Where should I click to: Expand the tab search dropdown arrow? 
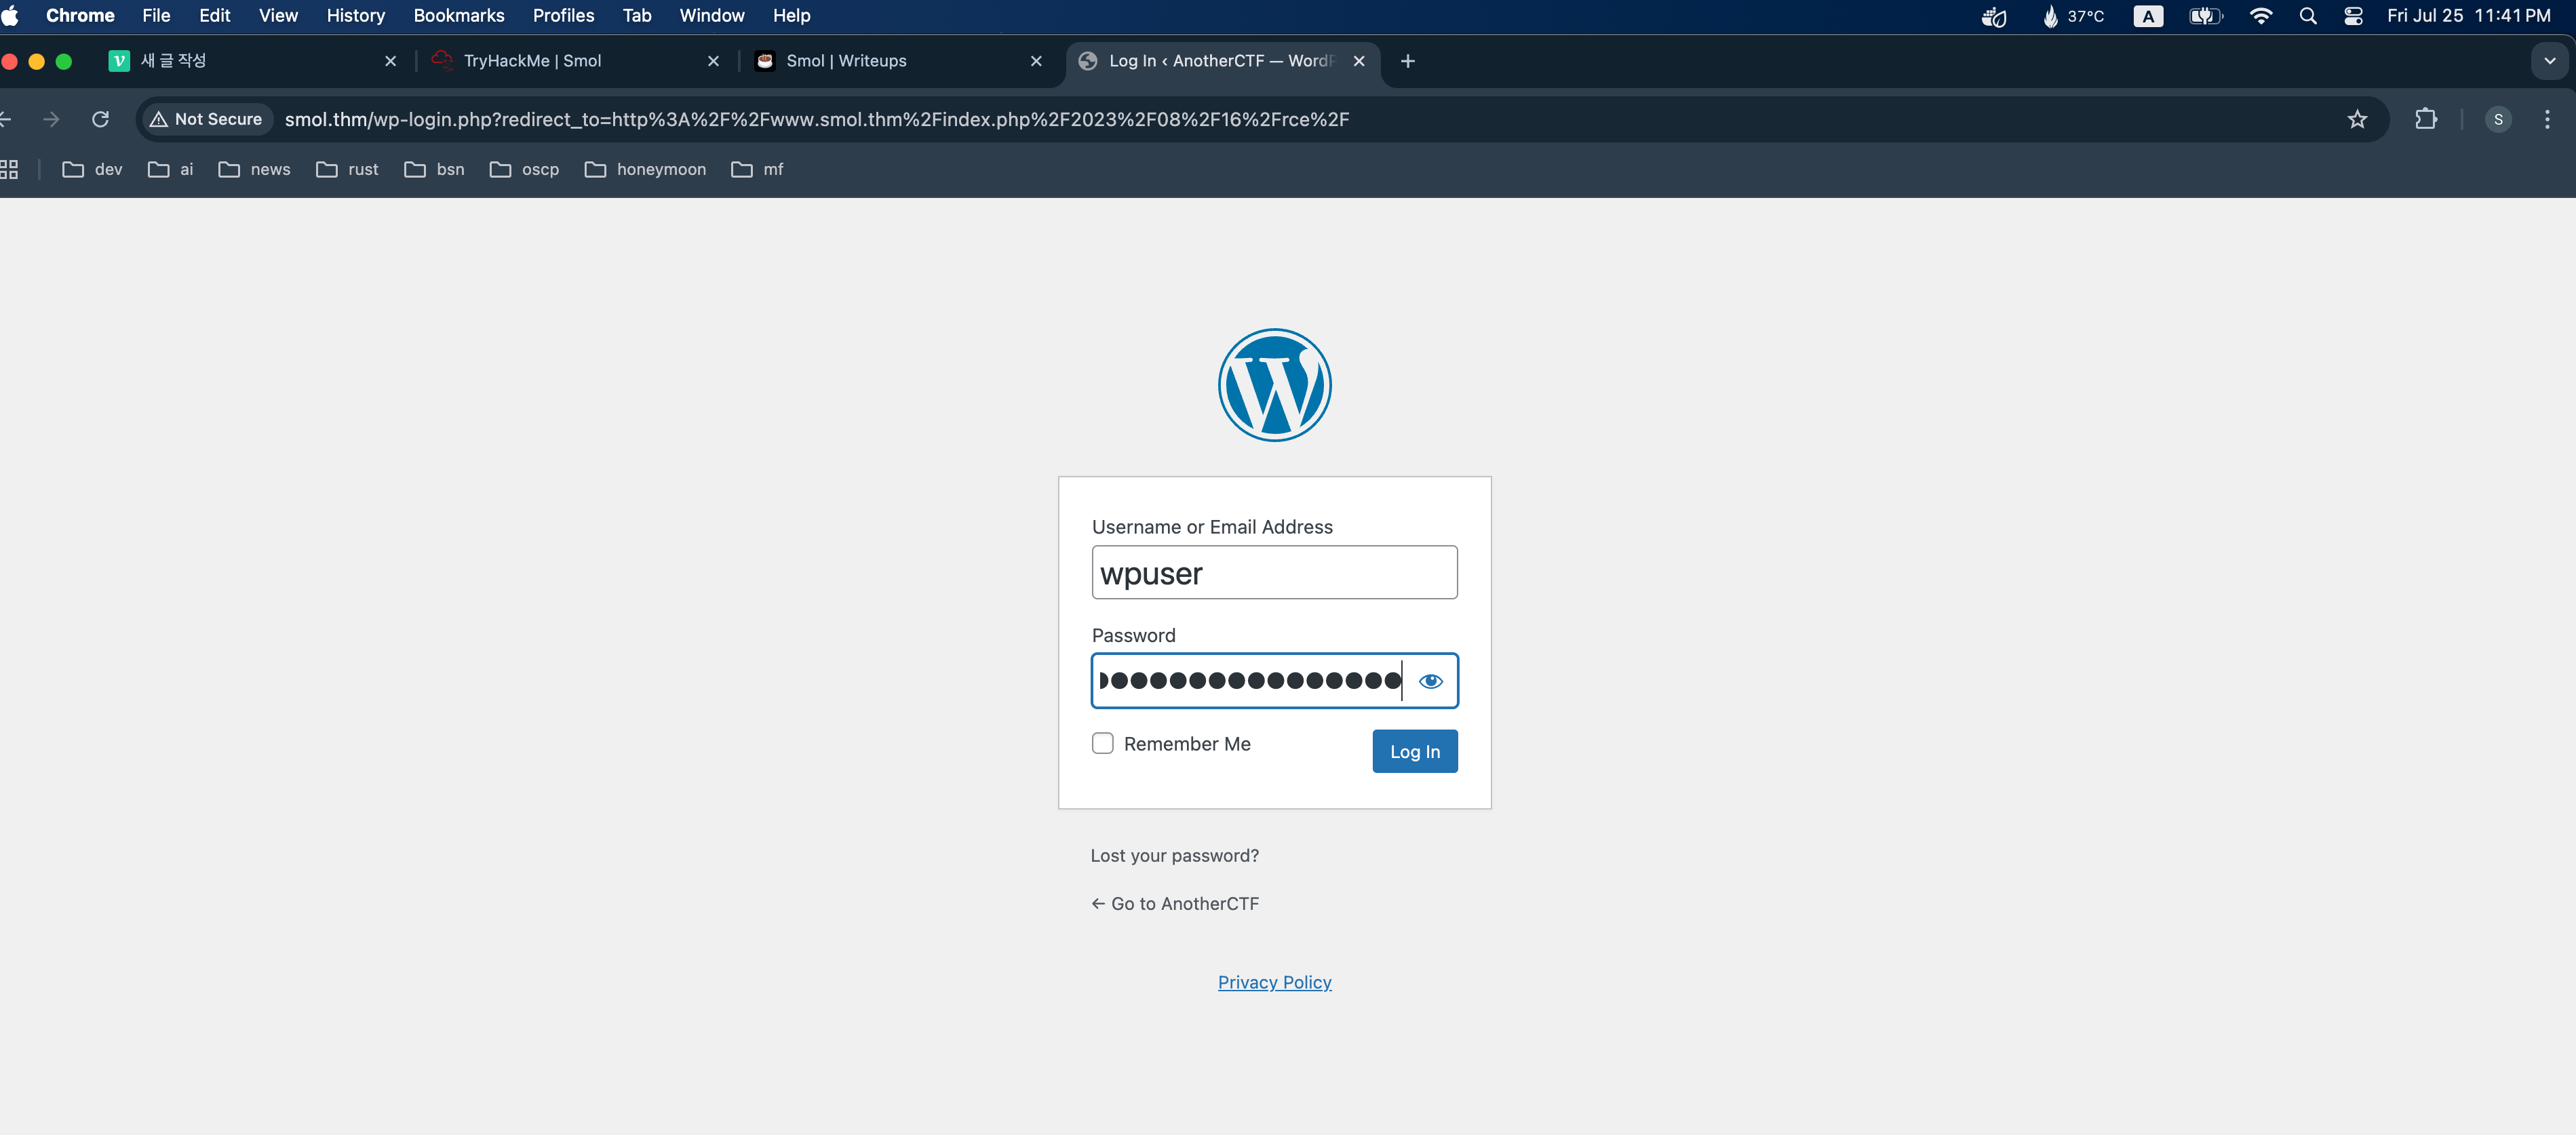pyautogui.click(x=2549, y=61)
